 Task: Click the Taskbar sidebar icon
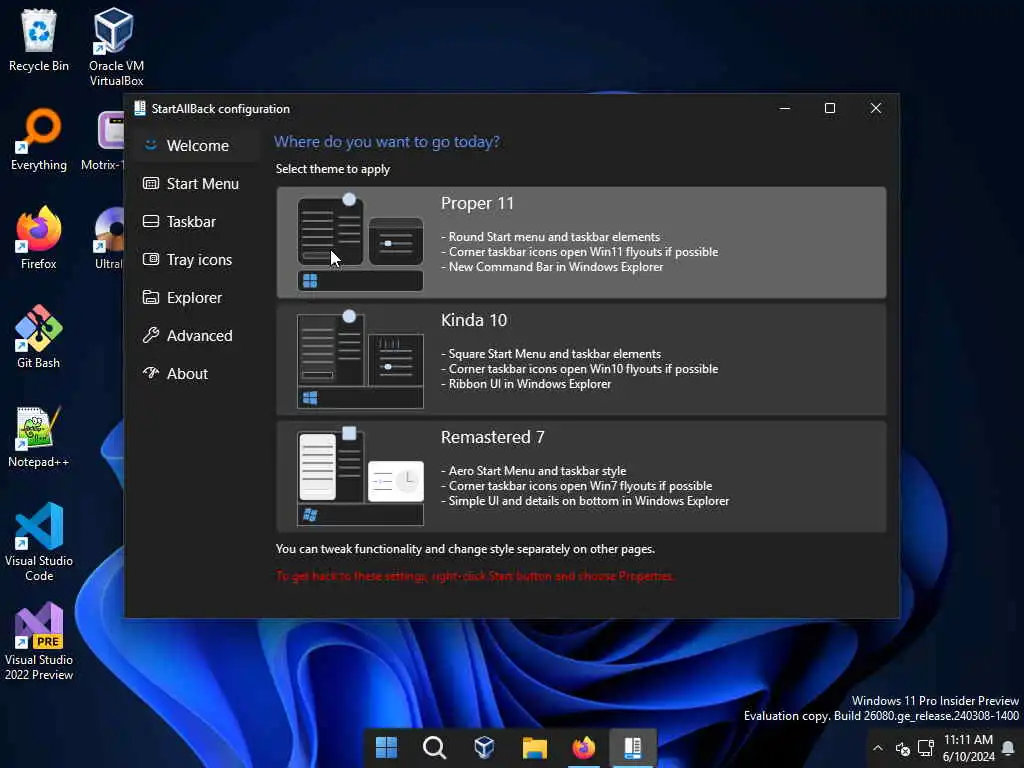pos(151,221)
